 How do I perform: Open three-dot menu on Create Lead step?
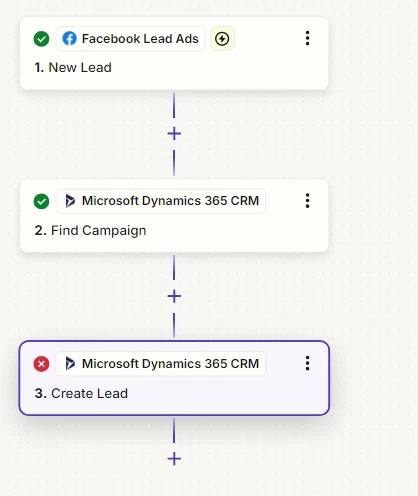click(307, 363)
